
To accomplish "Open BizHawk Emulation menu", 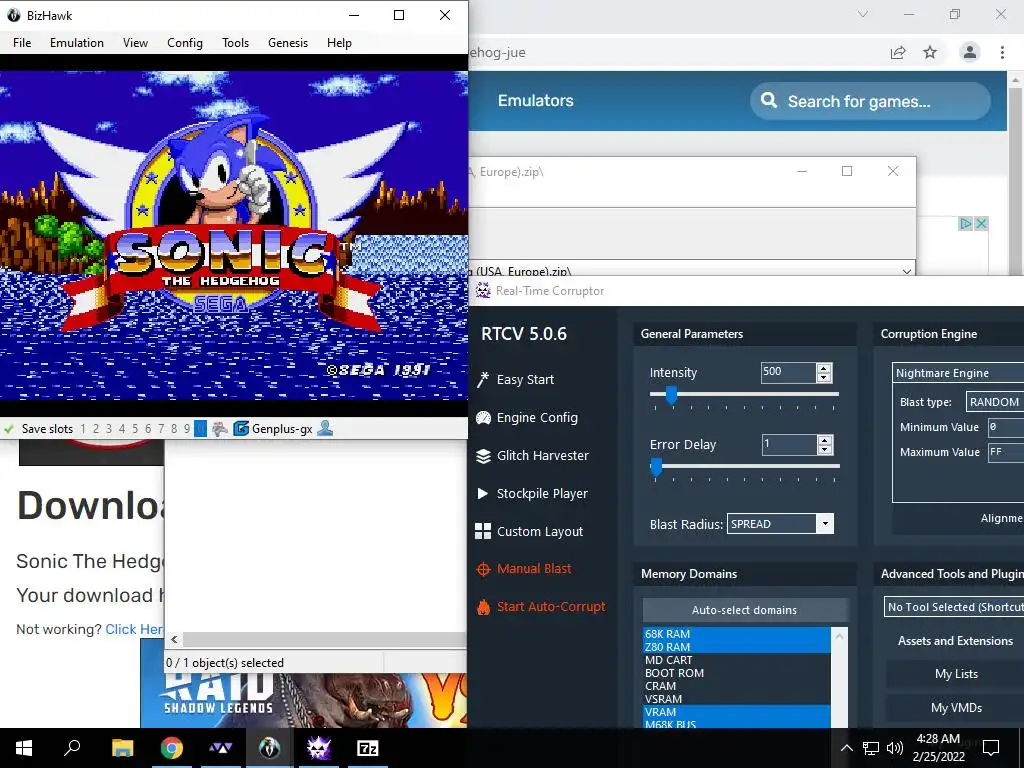I will (x=76, y=42).
